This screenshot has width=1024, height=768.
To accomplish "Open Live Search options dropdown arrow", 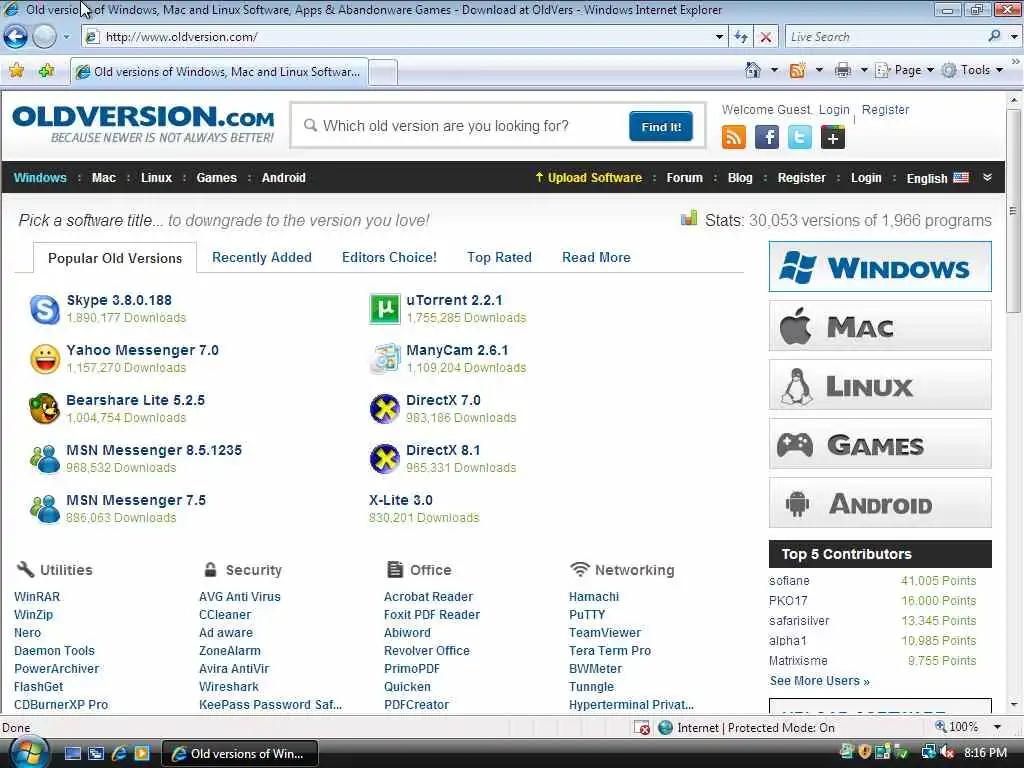I will click(x=1014, y=37).
